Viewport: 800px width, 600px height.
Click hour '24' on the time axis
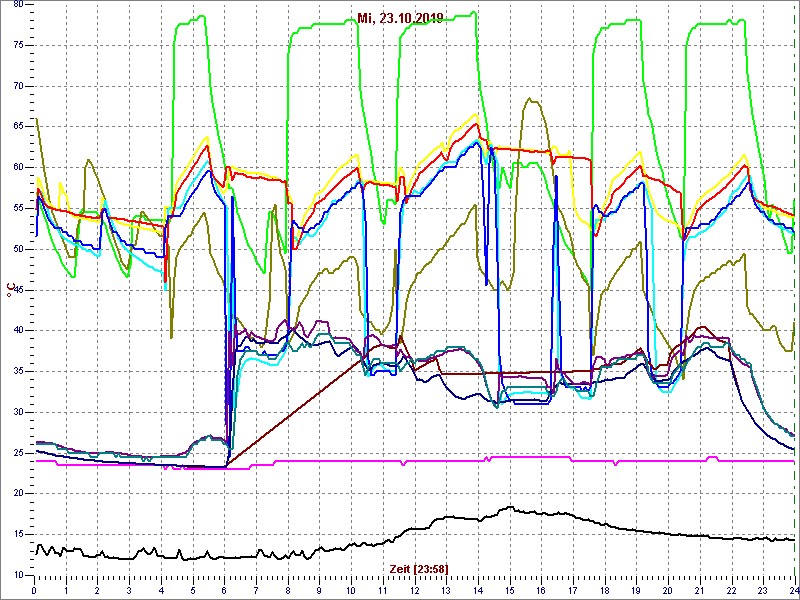pyautogui.click(x=794, y=591)
